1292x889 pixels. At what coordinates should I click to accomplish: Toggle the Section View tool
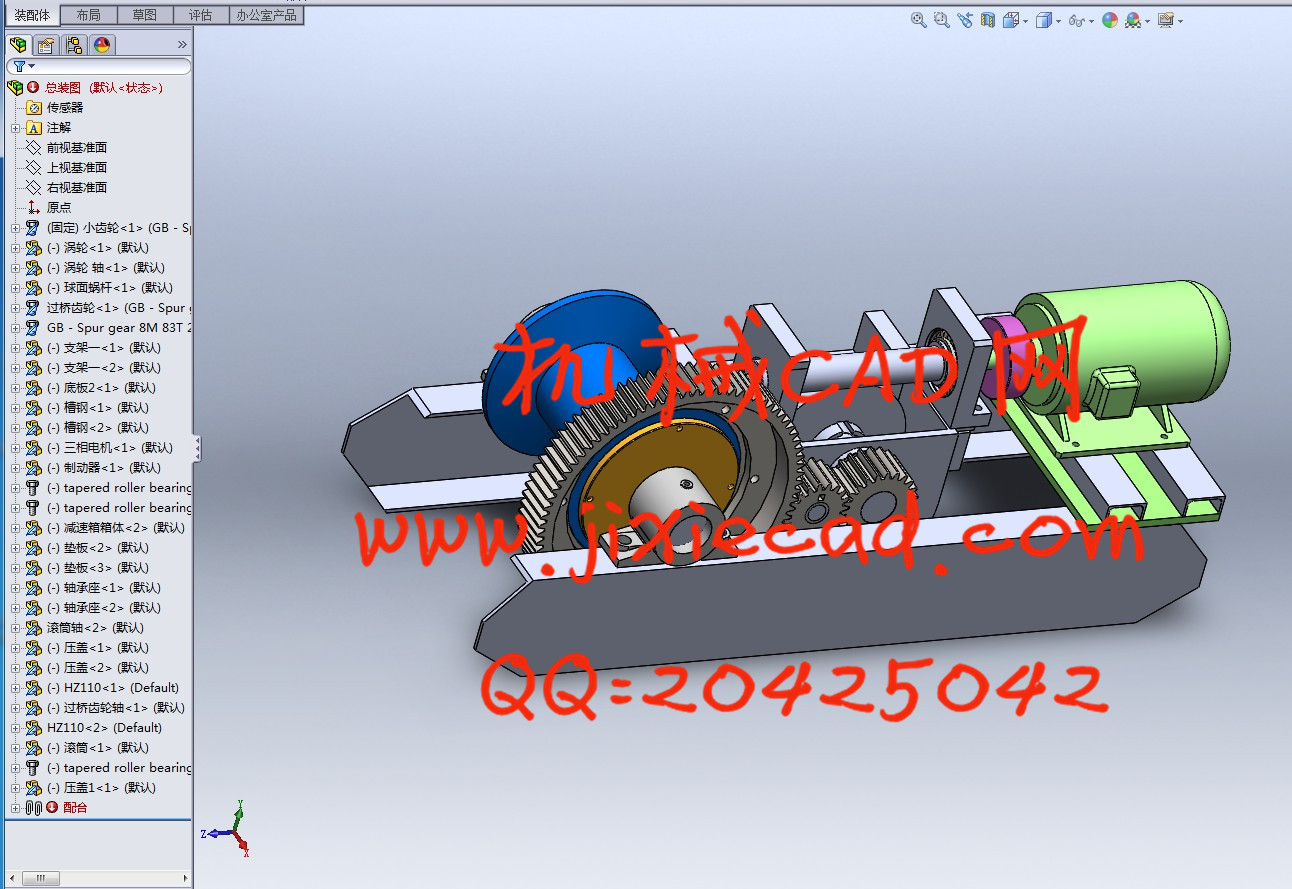coord(988,20)
